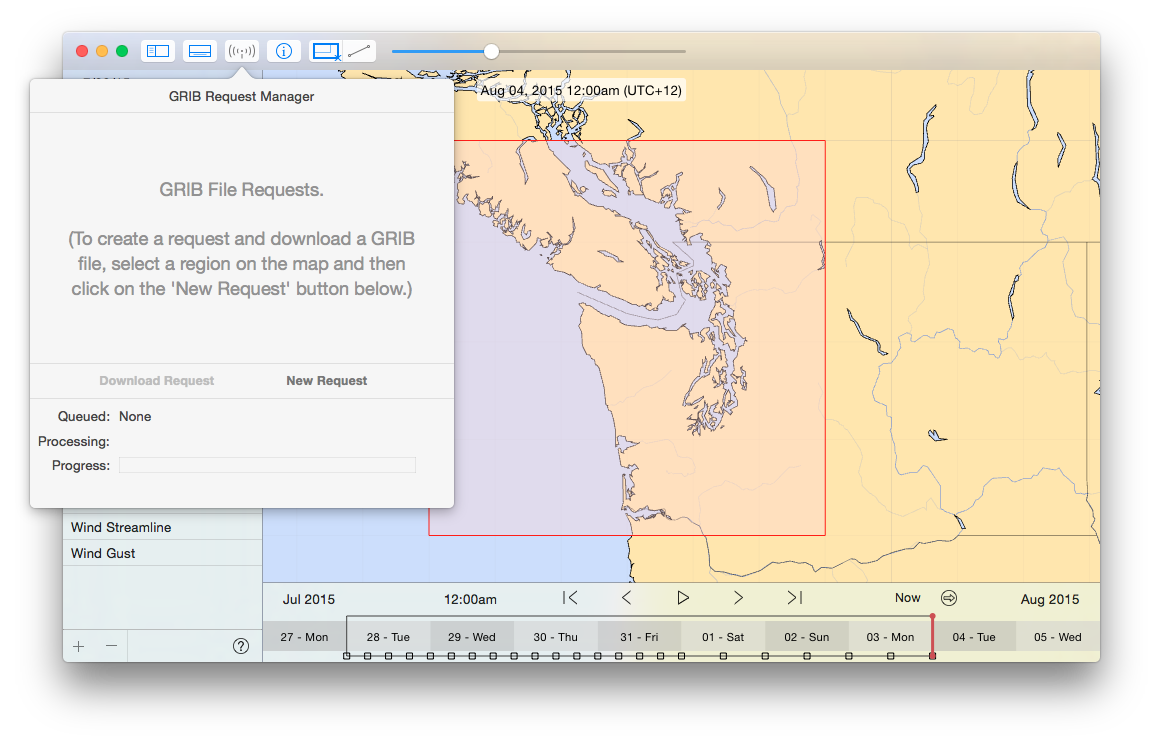Click the toolbar slider knob
The width and height of the screenshot is (1156, 742).
click(491, 51)
